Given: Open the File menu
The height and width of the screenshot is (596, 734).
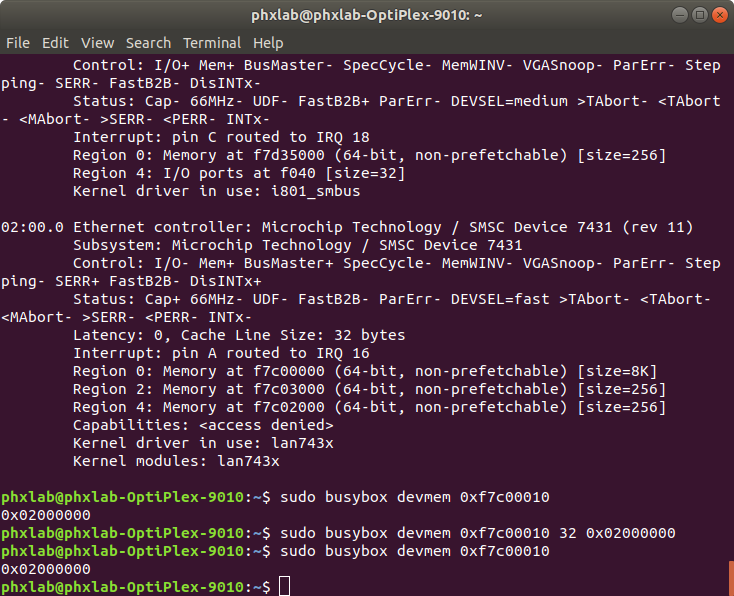Looking at the screenshot, I should [17, 43].
